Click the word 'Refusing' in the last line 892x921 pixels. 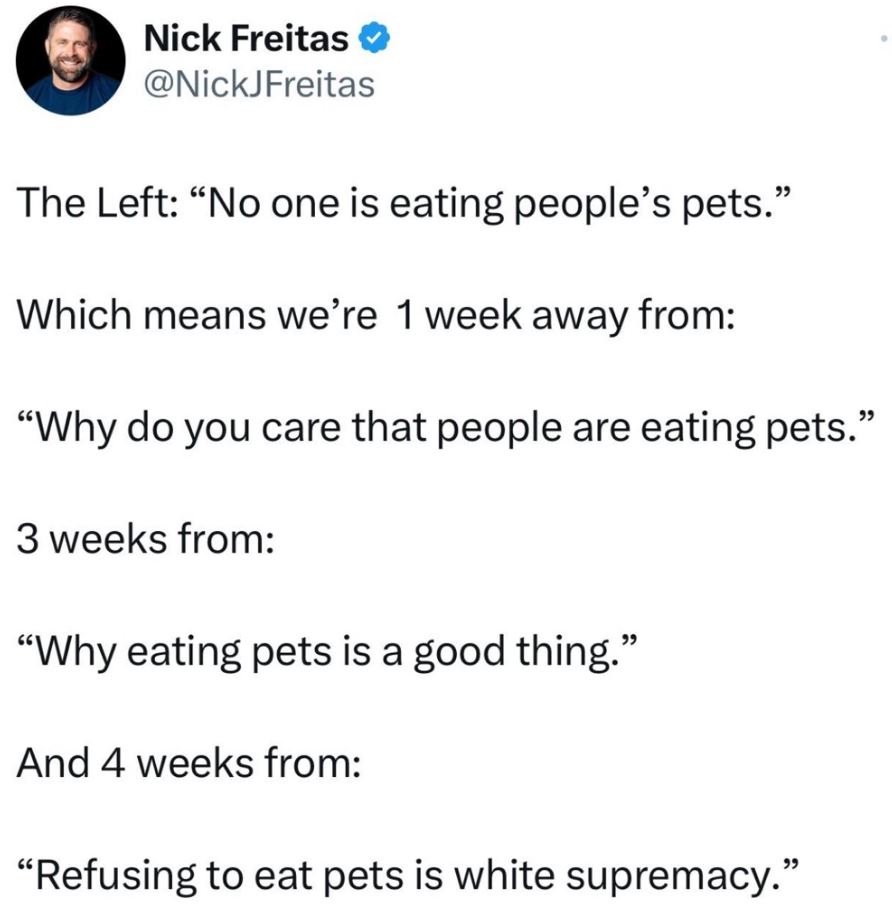(116, 876)
